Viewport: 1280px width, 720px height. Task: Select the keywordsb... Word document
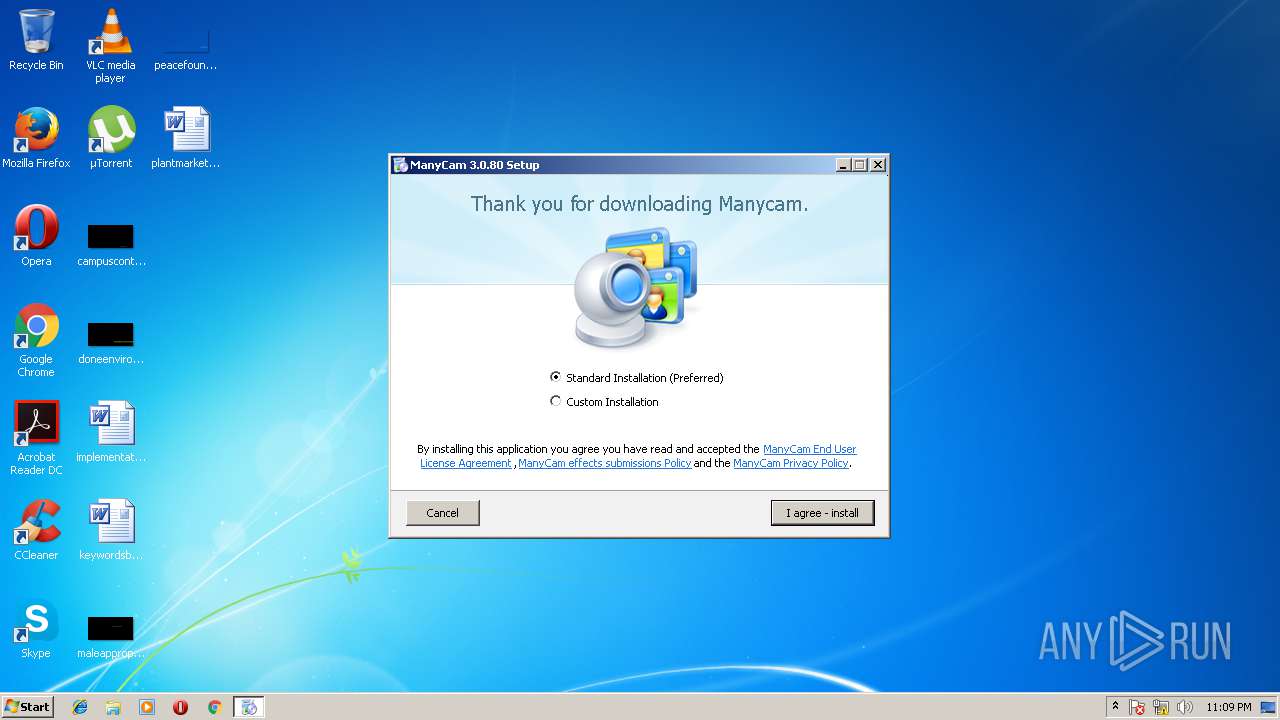coord(111,530)
